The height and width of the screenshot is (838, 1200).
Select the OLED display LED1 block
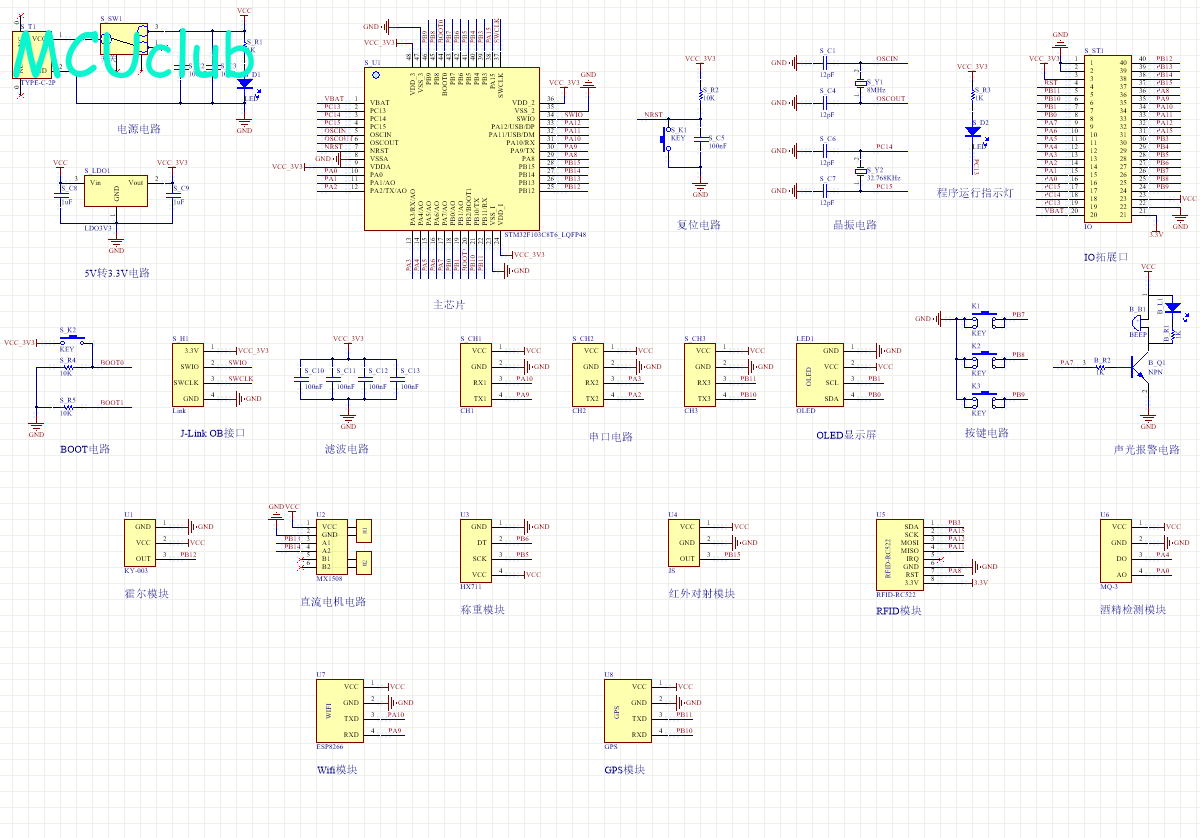[820, 375]
